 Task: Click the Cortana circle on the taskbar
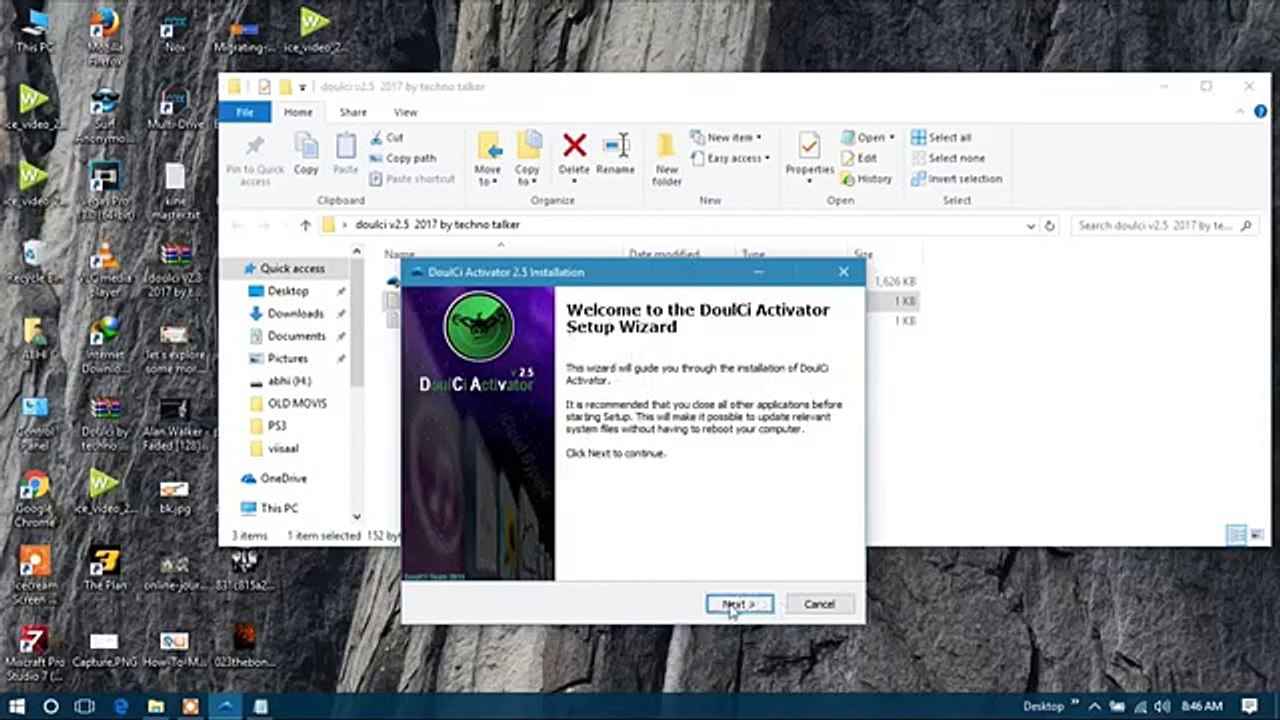(51, 706)
